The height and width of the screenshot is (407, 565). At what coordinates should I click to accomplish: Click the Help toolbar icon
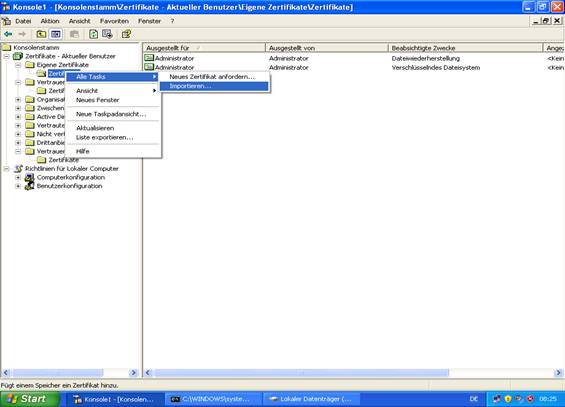(126, 34)
